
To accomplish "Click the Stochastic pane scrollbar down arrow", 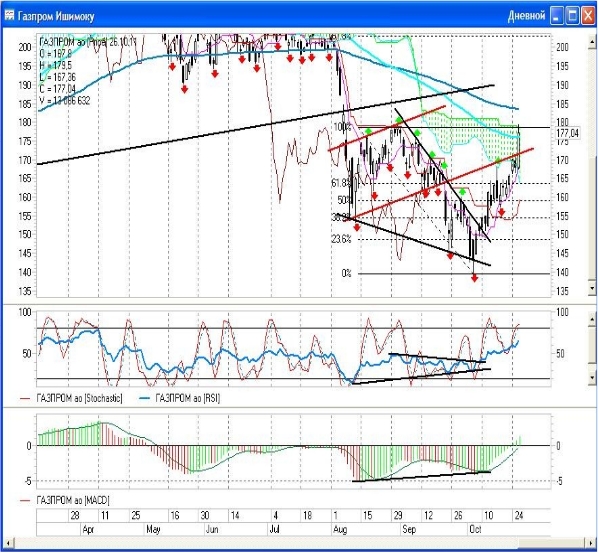I will 592,378.
